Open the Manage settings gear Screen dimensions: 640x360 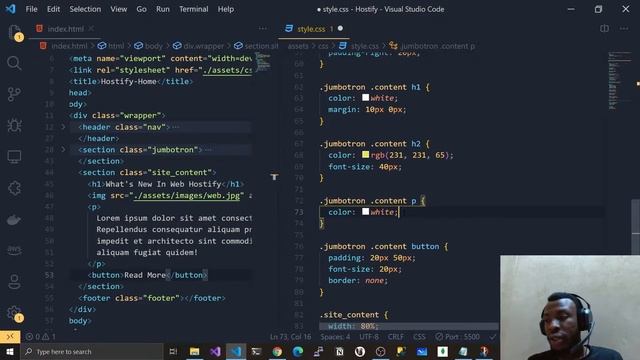click(14, 313)
